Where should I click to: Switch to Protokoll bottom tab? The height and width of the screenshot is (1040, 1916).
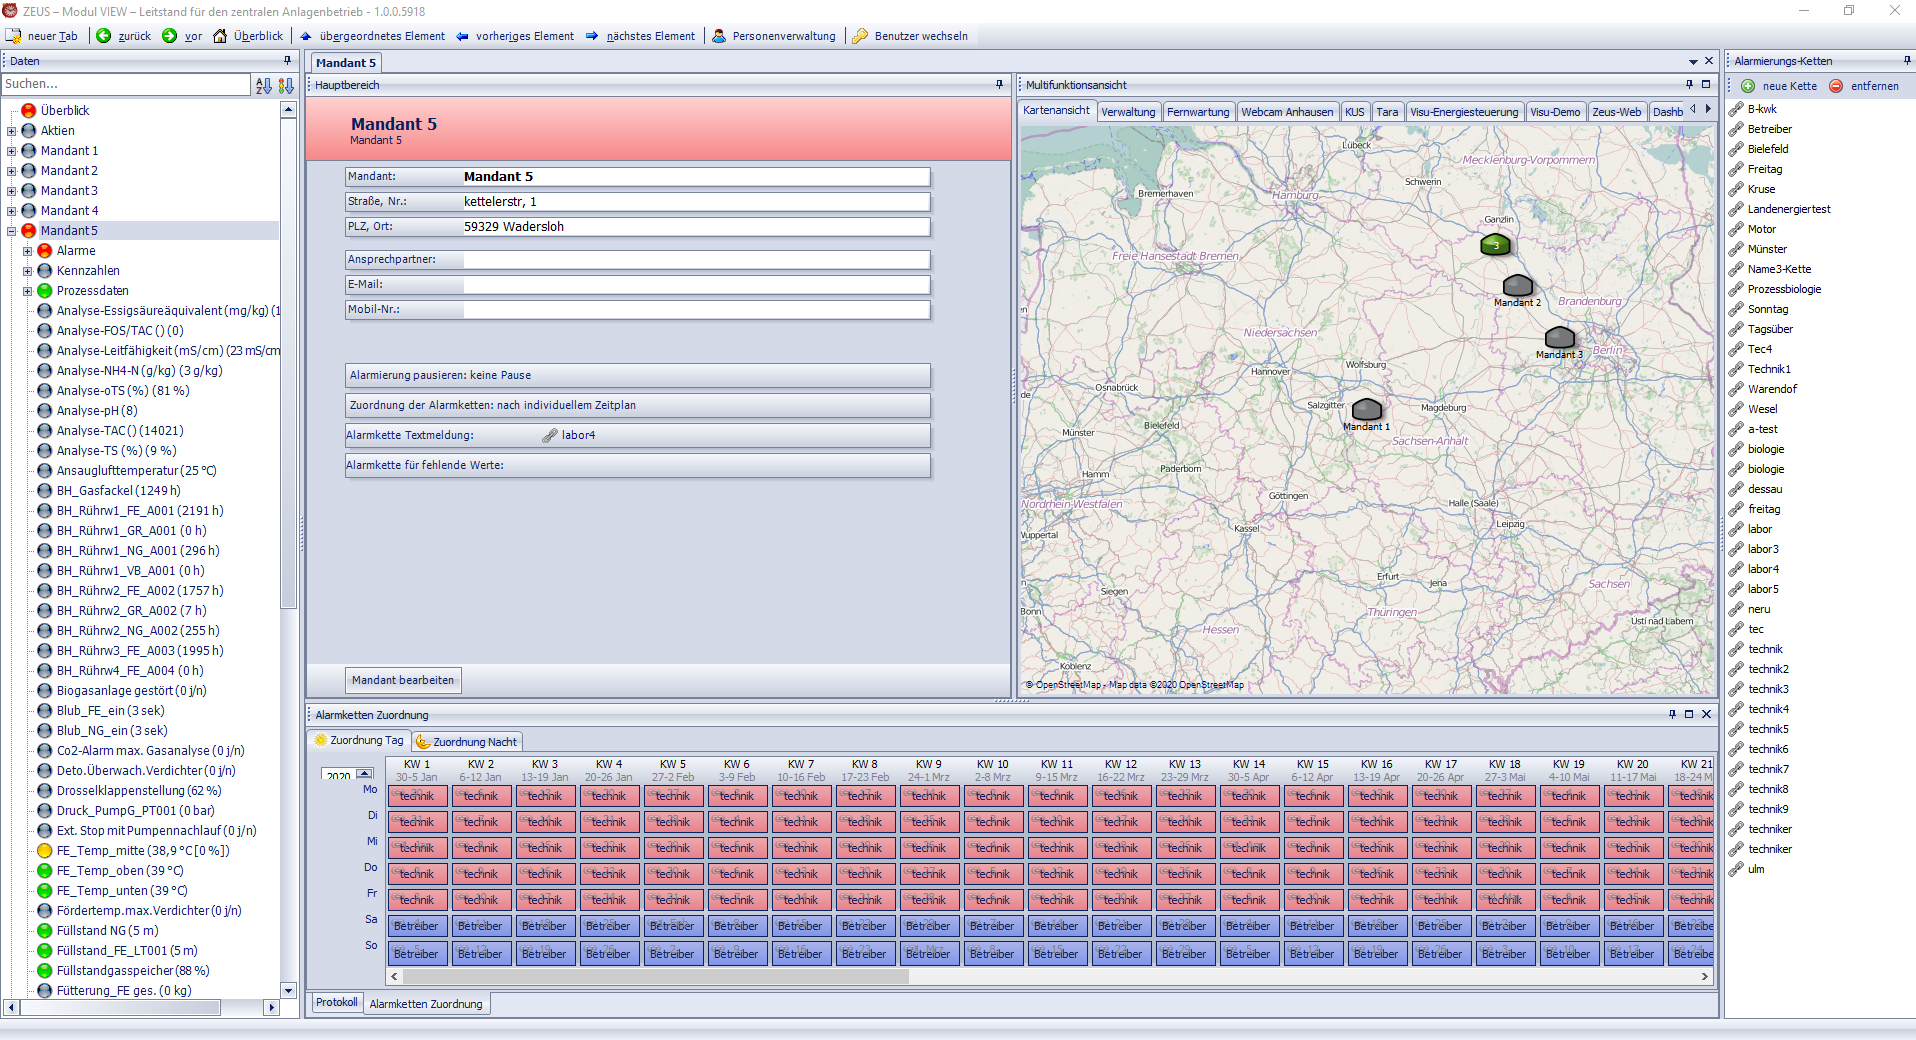coord(337,1002)
